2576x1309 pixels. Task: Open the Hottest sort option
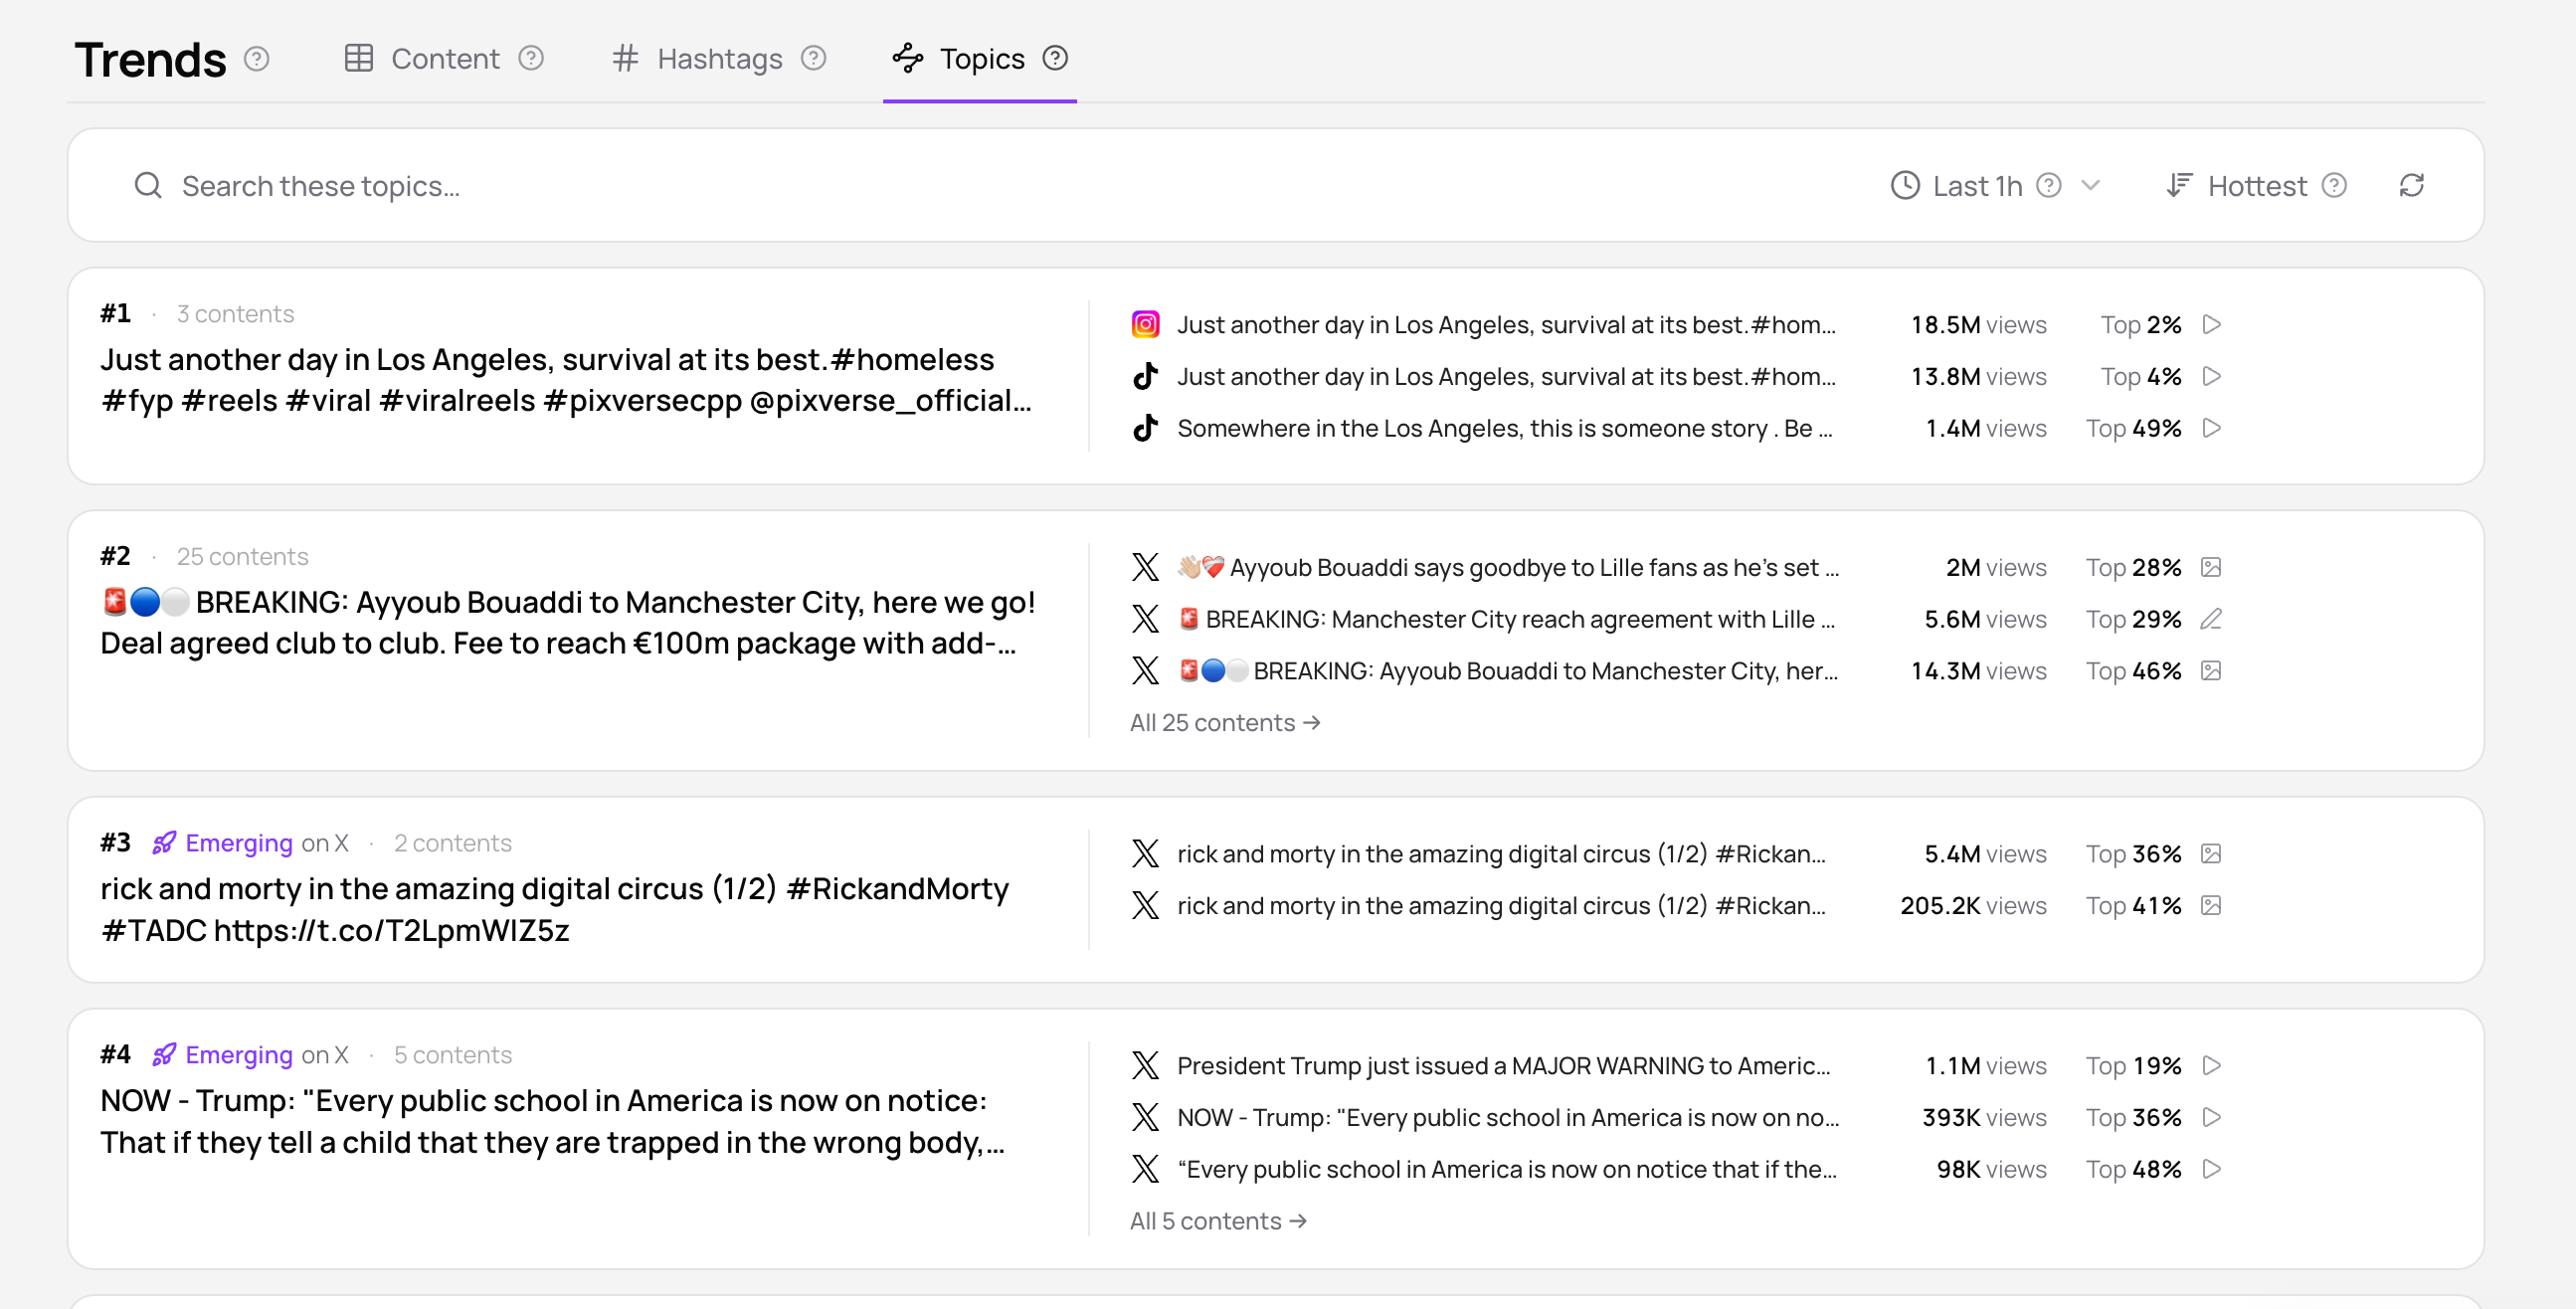(x=2237, y=185)
